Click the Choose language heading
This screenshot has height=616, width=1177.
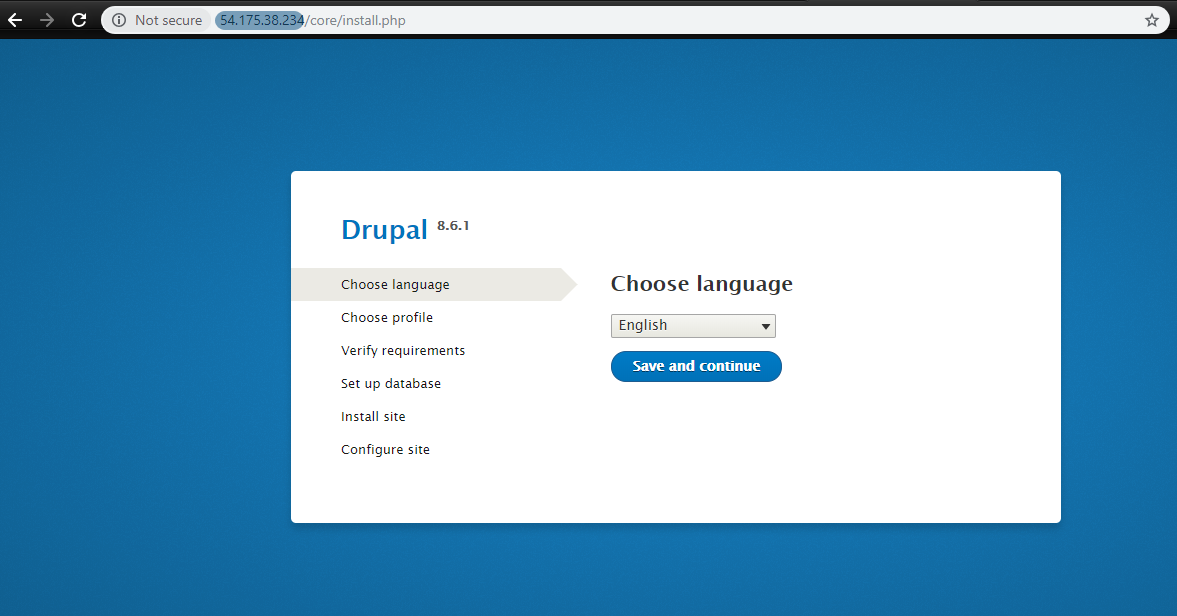click(x=701, y=284)
